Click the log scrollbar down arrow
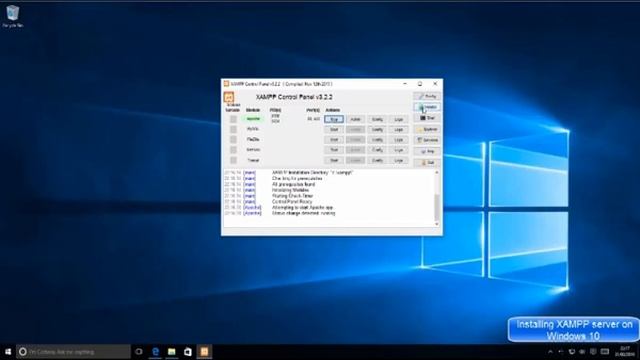This screenshot has height=360, width=640. 437,224
